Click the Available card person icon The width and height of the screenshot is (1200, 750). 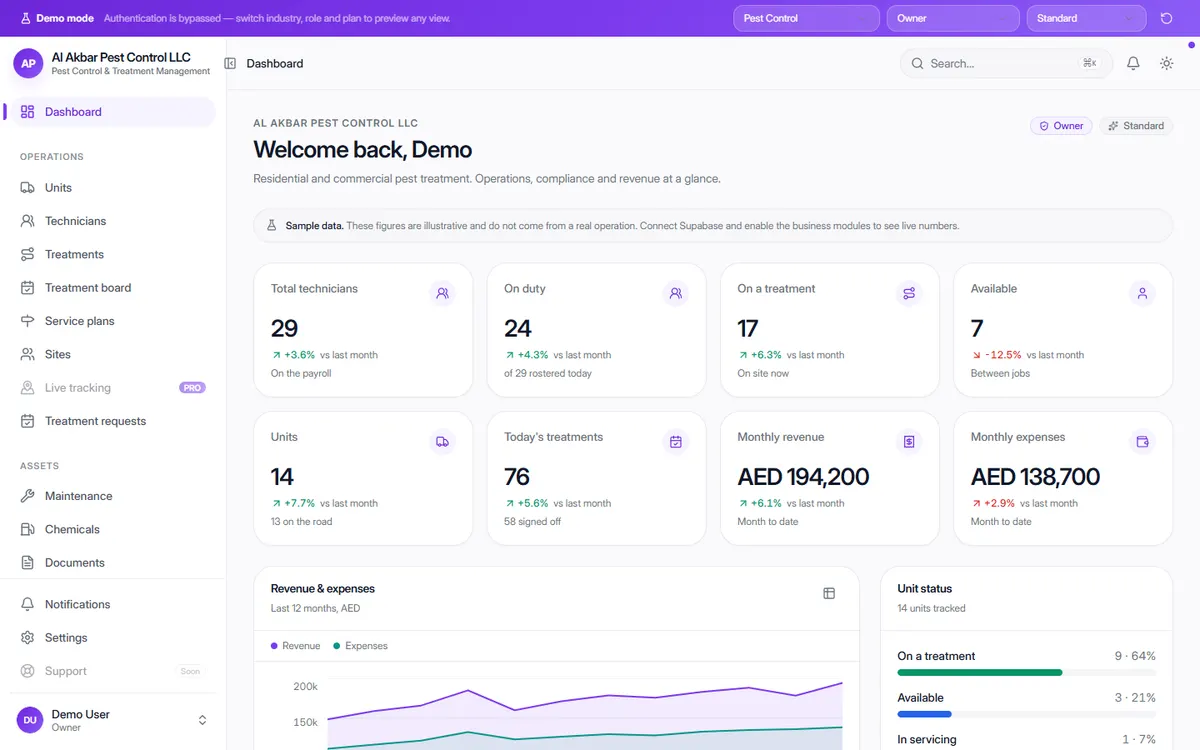pos(1142,293)
